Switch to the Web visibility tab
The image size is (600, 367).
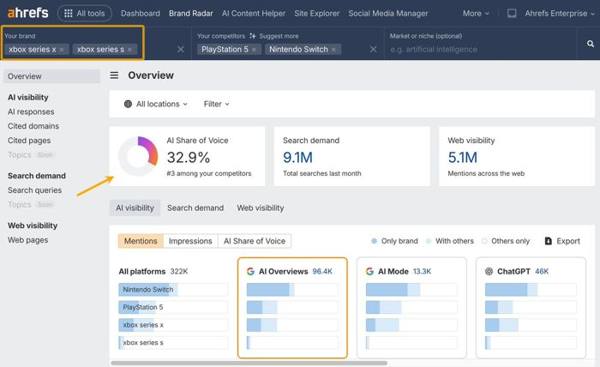[x=260, y=208]
